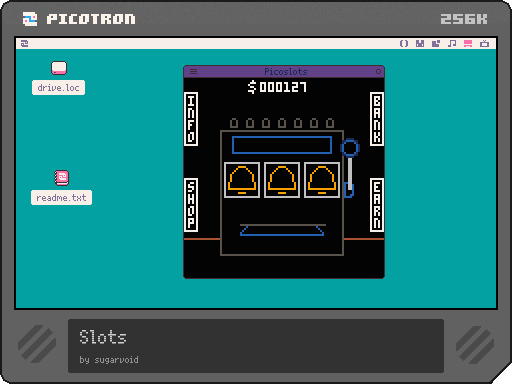The height and width of the screenshot is (384, 512).
Task: Open the code editor icon in menu bar
Action: [404, 44]
